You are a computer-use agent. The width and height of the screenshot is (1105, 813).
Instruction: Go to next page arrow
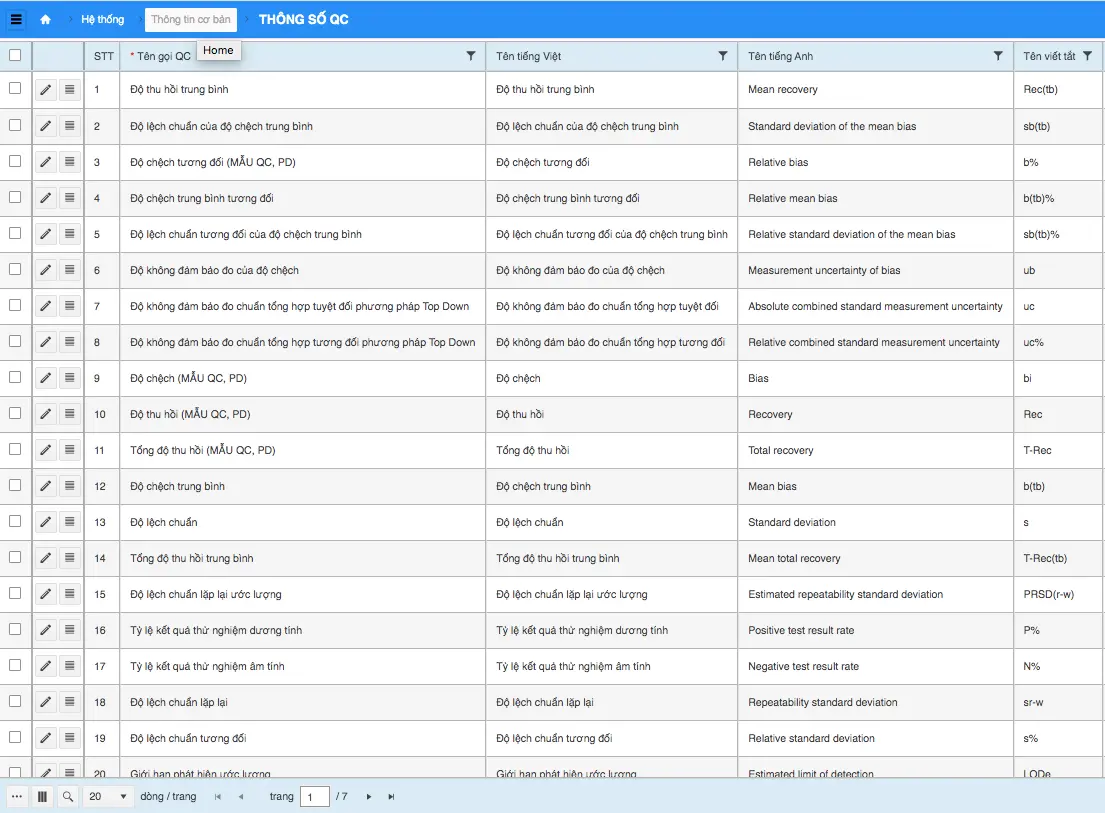369,797
